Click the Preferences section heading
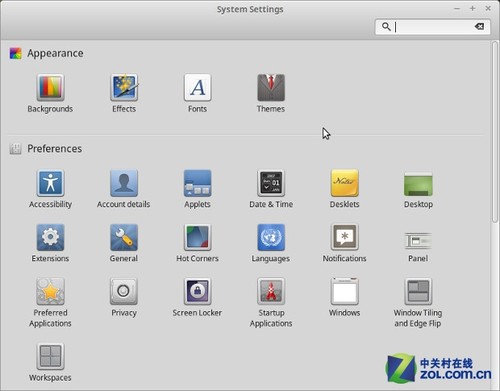This screenshot has width=500, height=391. 55,149
